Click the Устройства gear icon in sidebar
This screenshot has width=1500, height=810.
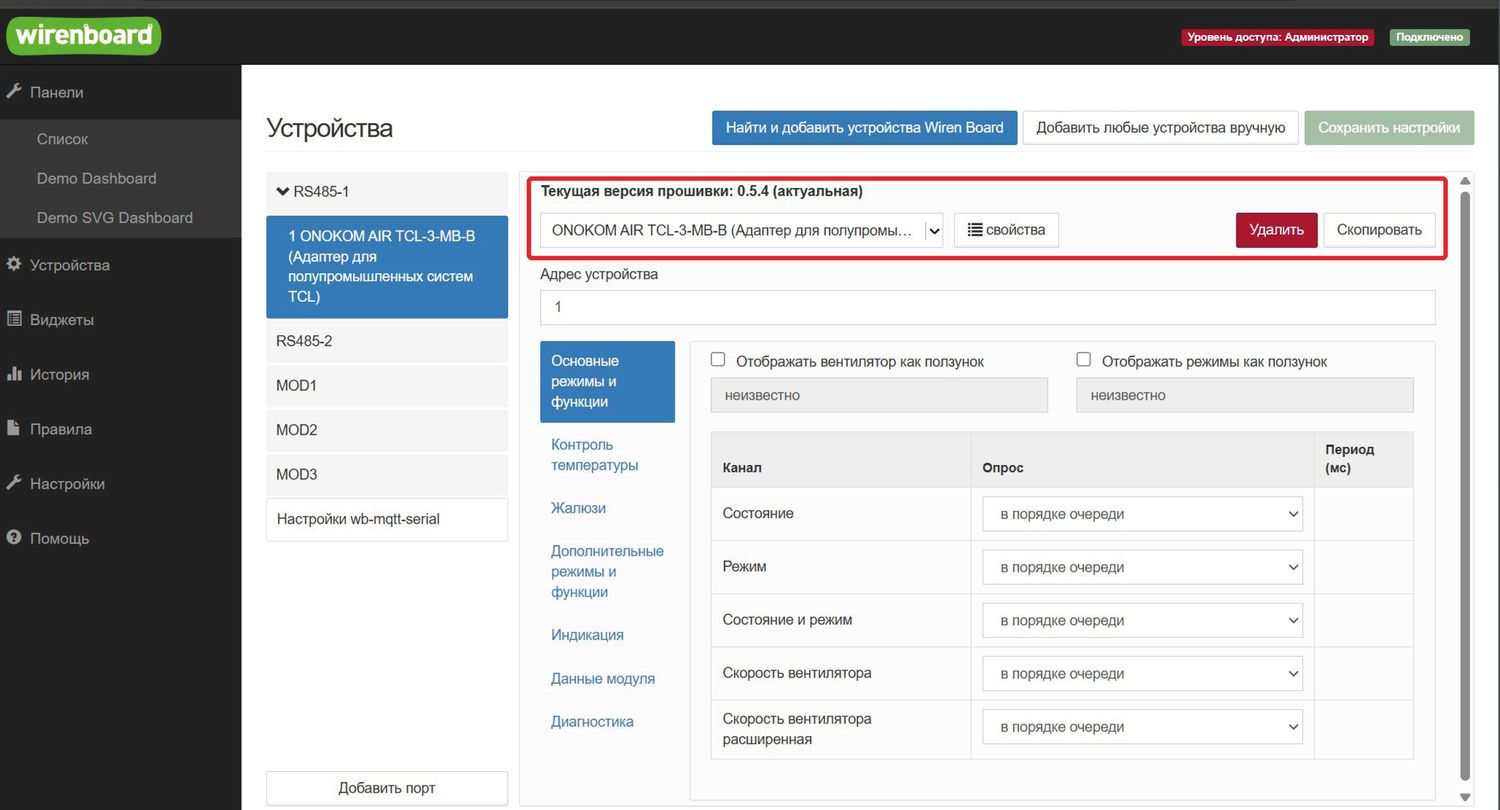(x=14, y=265)
